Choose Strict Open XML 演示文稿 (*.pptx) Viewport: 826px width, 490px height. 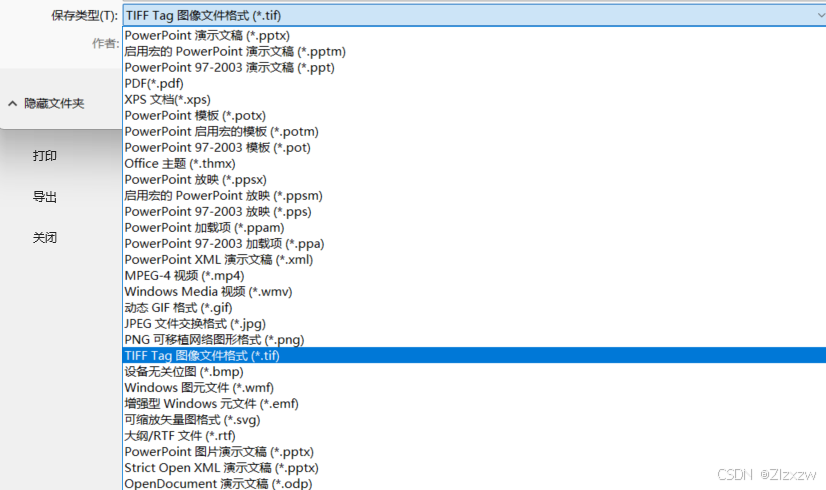474,468
